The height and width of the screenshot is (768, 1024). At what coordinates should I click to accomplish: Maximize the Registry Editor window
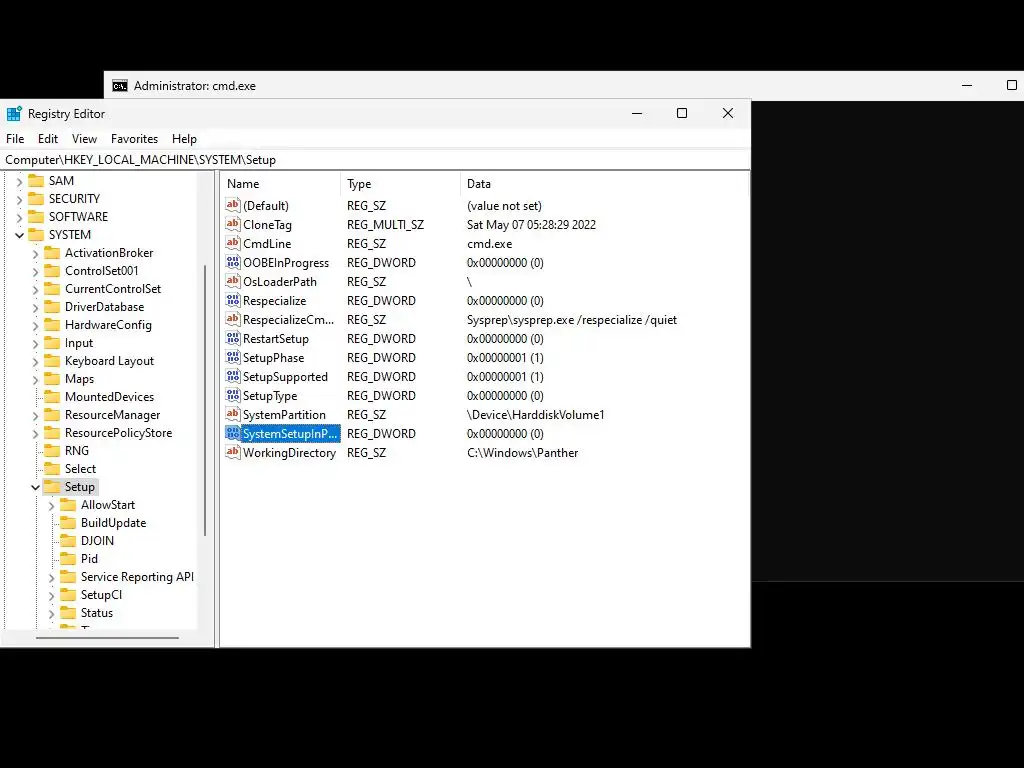[682, 114]
